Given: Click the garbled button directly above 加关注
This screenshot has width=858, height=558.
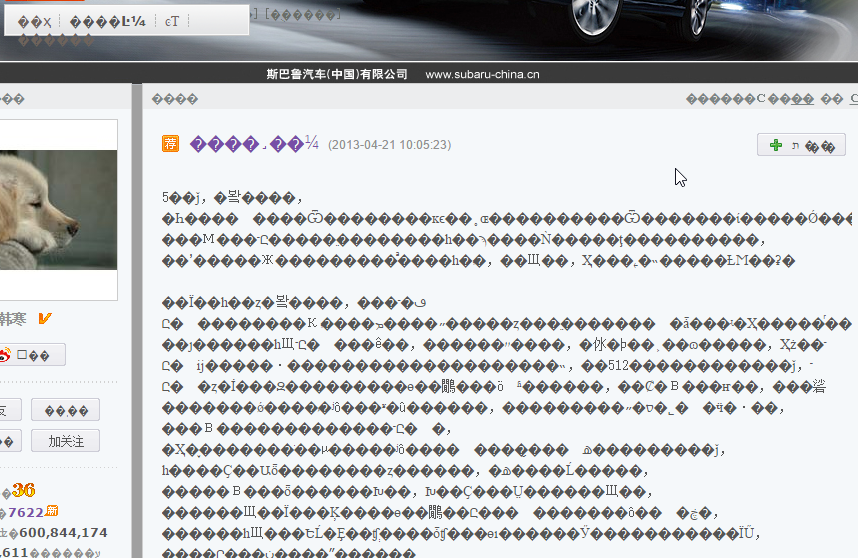Looking at the screenshot, I should (x=66, y=410).
